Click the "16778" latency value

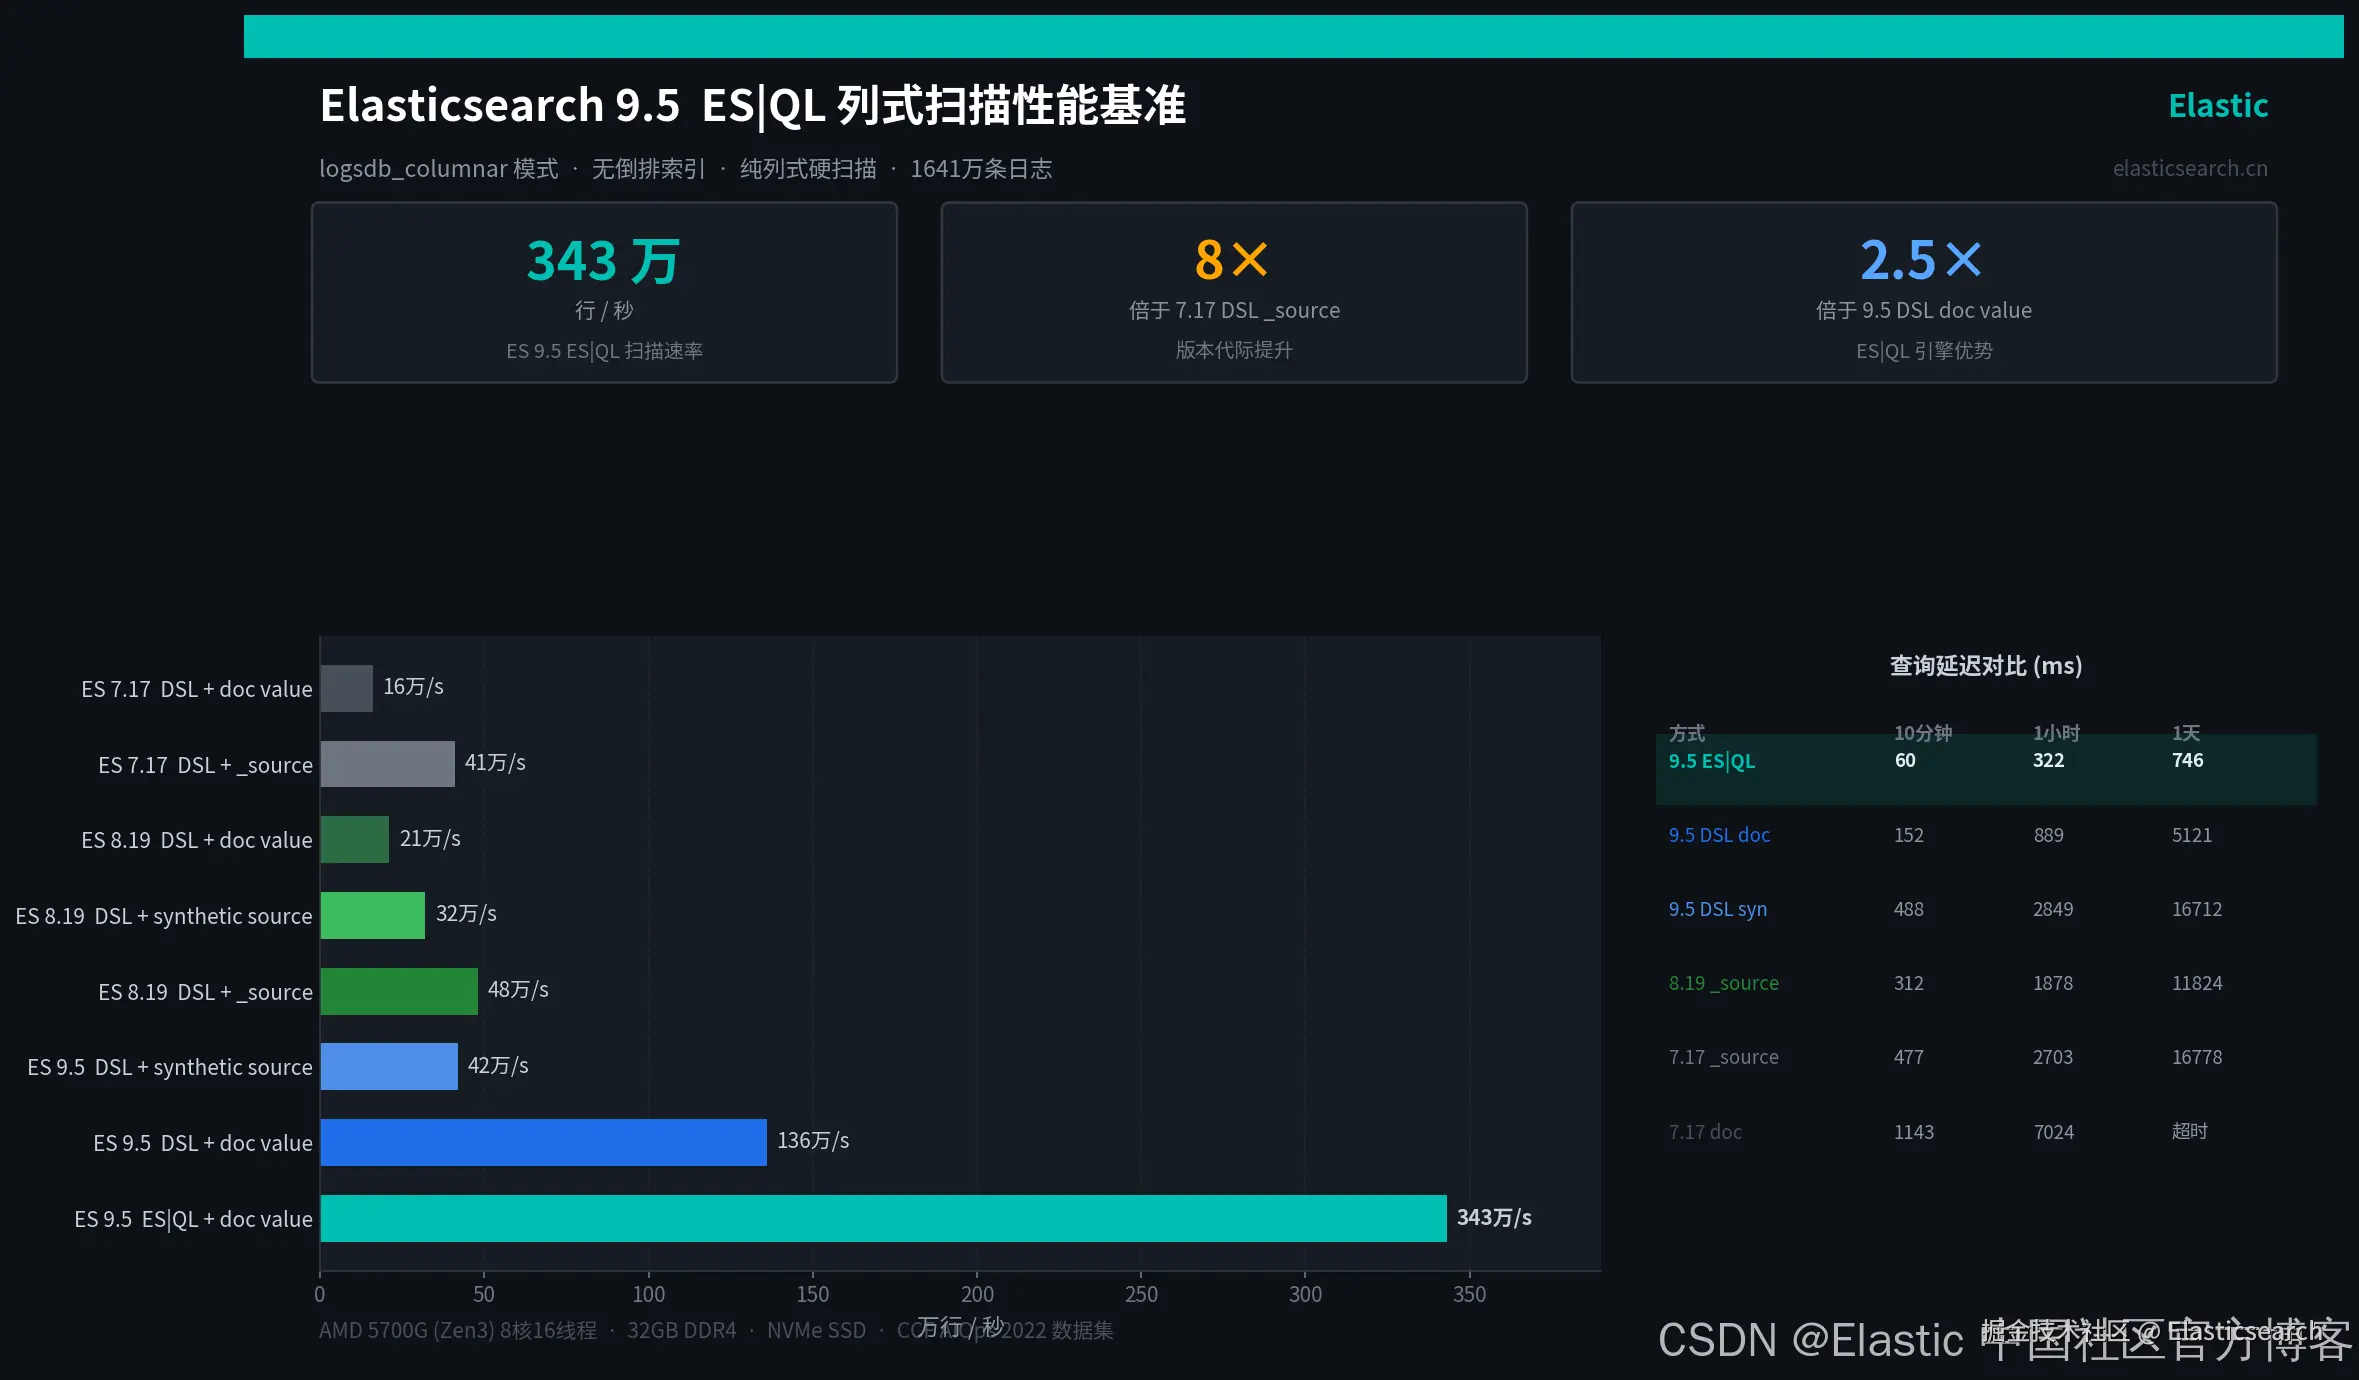pyautogui.click(x=2197, y=1057)
